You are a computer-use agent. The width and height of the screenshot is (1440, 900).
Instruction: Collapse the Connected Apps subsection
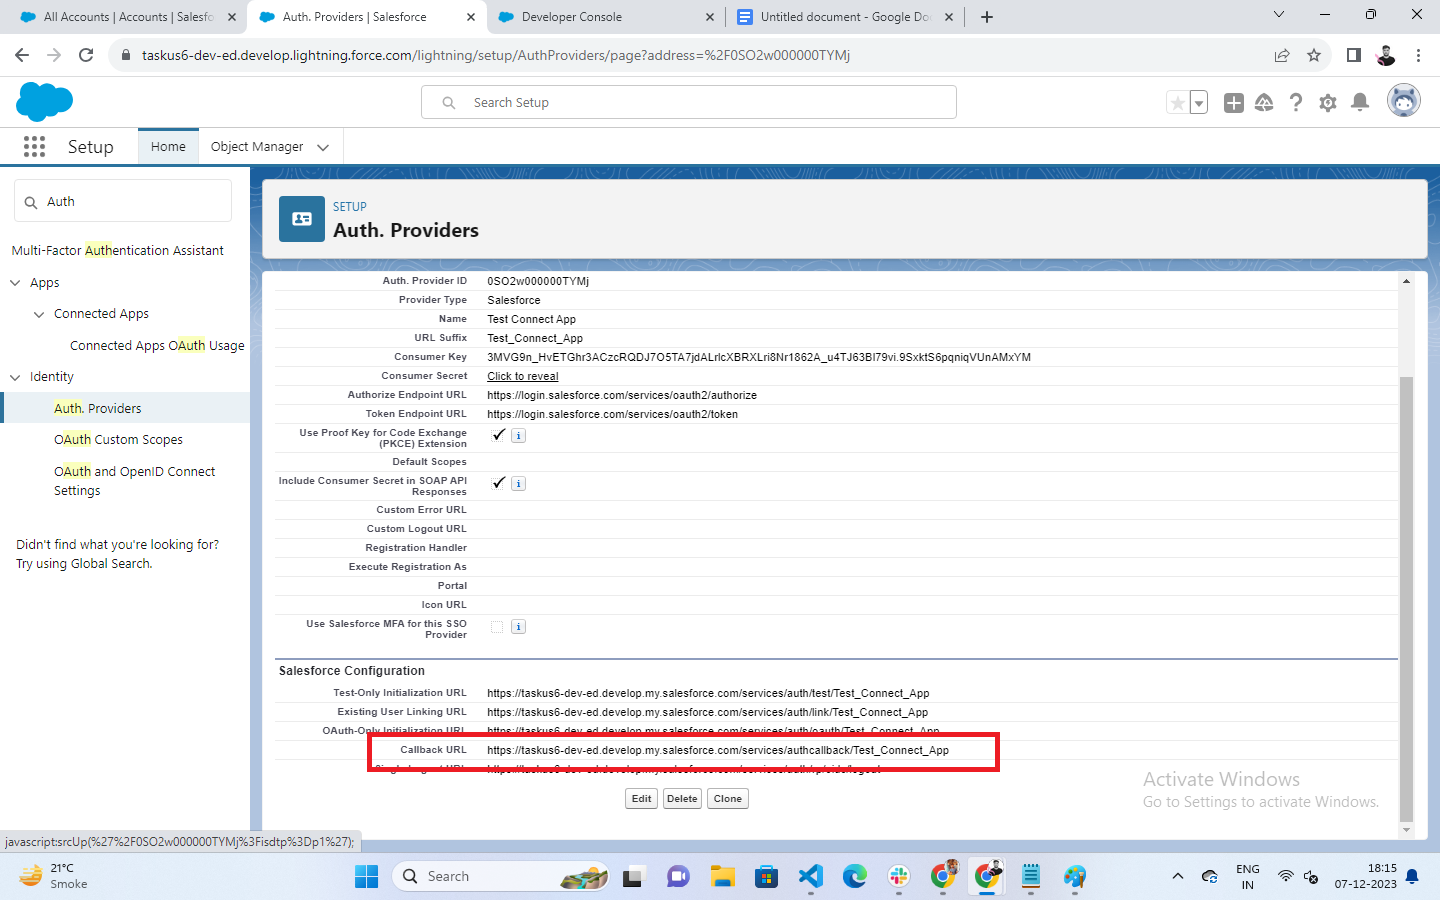pos(39,314)
